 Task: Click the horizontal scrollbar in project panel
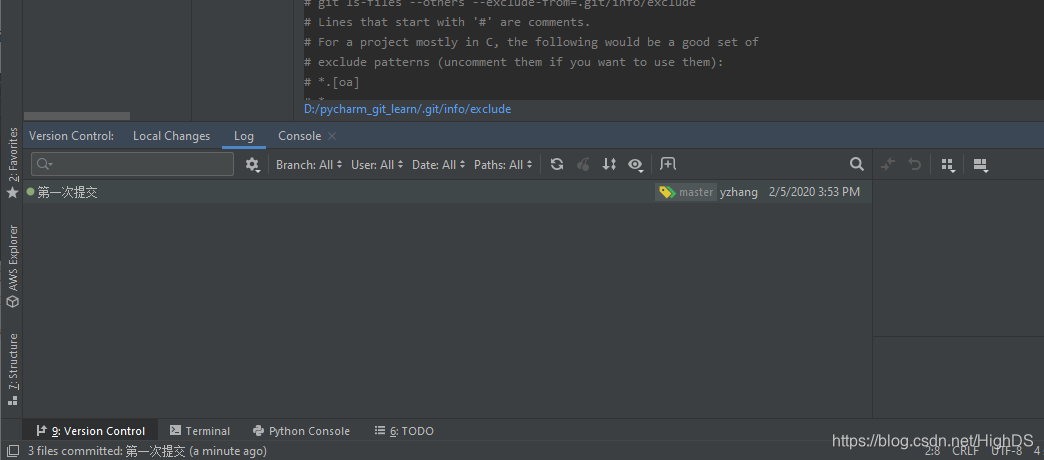(77, 116)
